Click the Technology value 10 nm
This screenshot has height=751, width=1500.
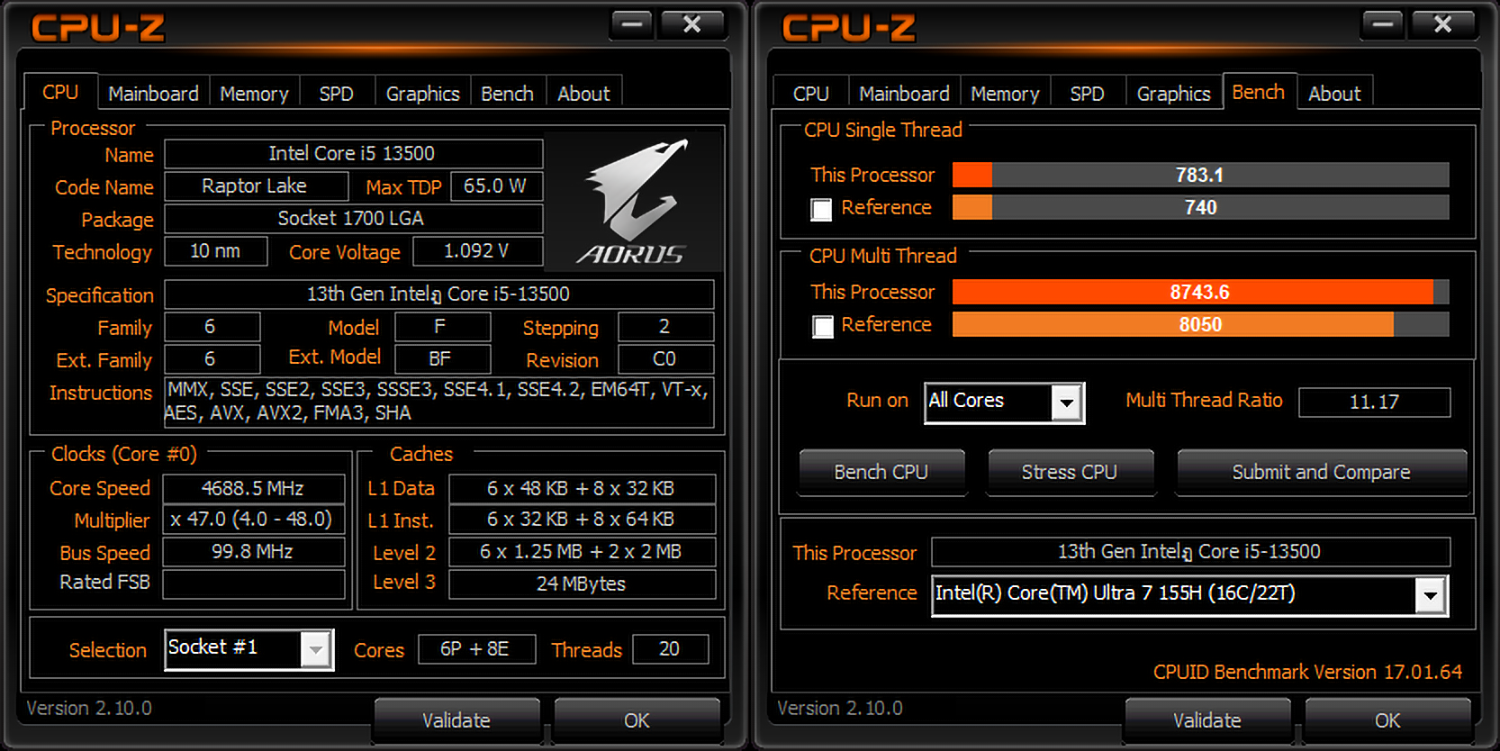coord(215,251)
